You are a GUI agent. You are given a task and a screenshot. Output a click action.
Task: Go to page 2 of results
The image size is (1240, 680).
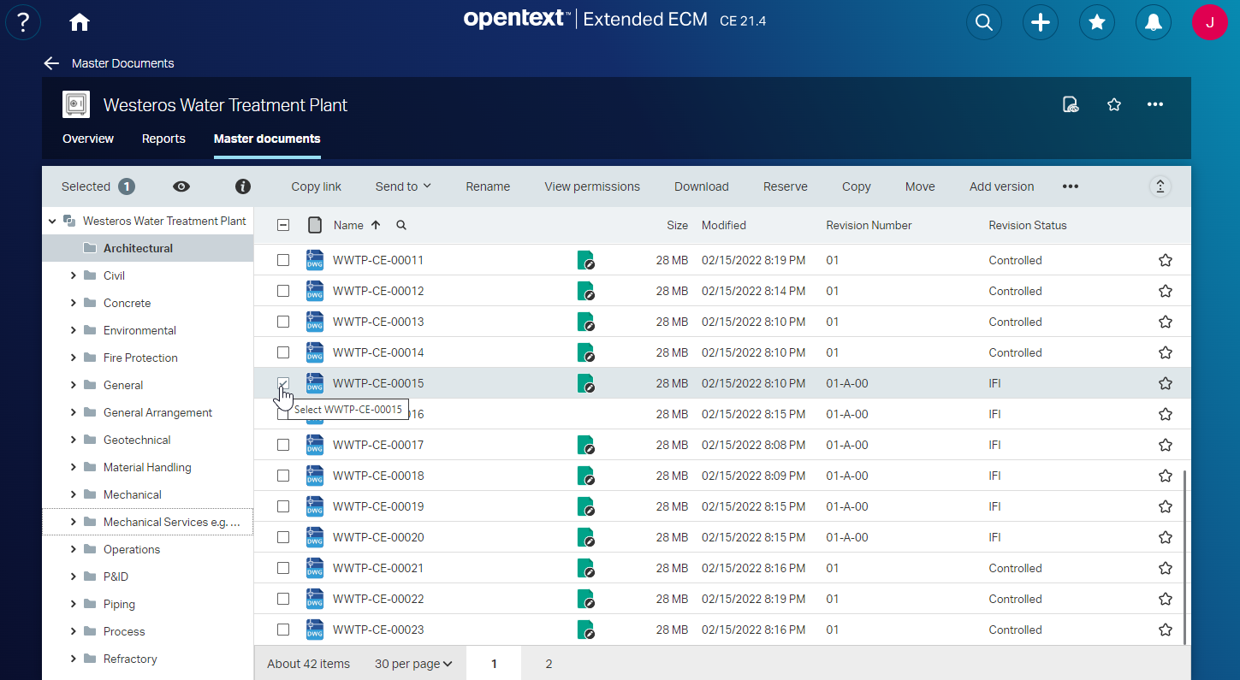pos(548,664)
